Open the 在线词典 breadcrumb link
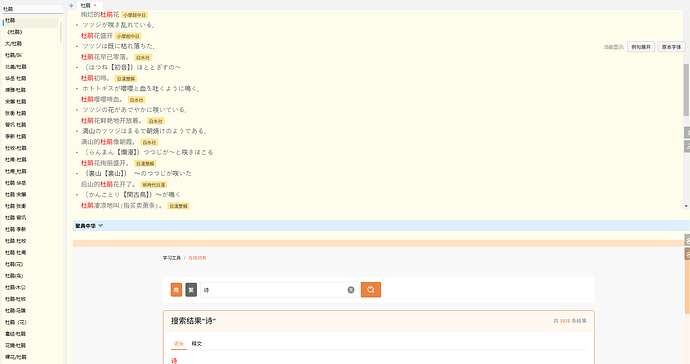Image resolution: width=690 pixels, height=364 pixels. pyautogui.click(x=197, y=258)
